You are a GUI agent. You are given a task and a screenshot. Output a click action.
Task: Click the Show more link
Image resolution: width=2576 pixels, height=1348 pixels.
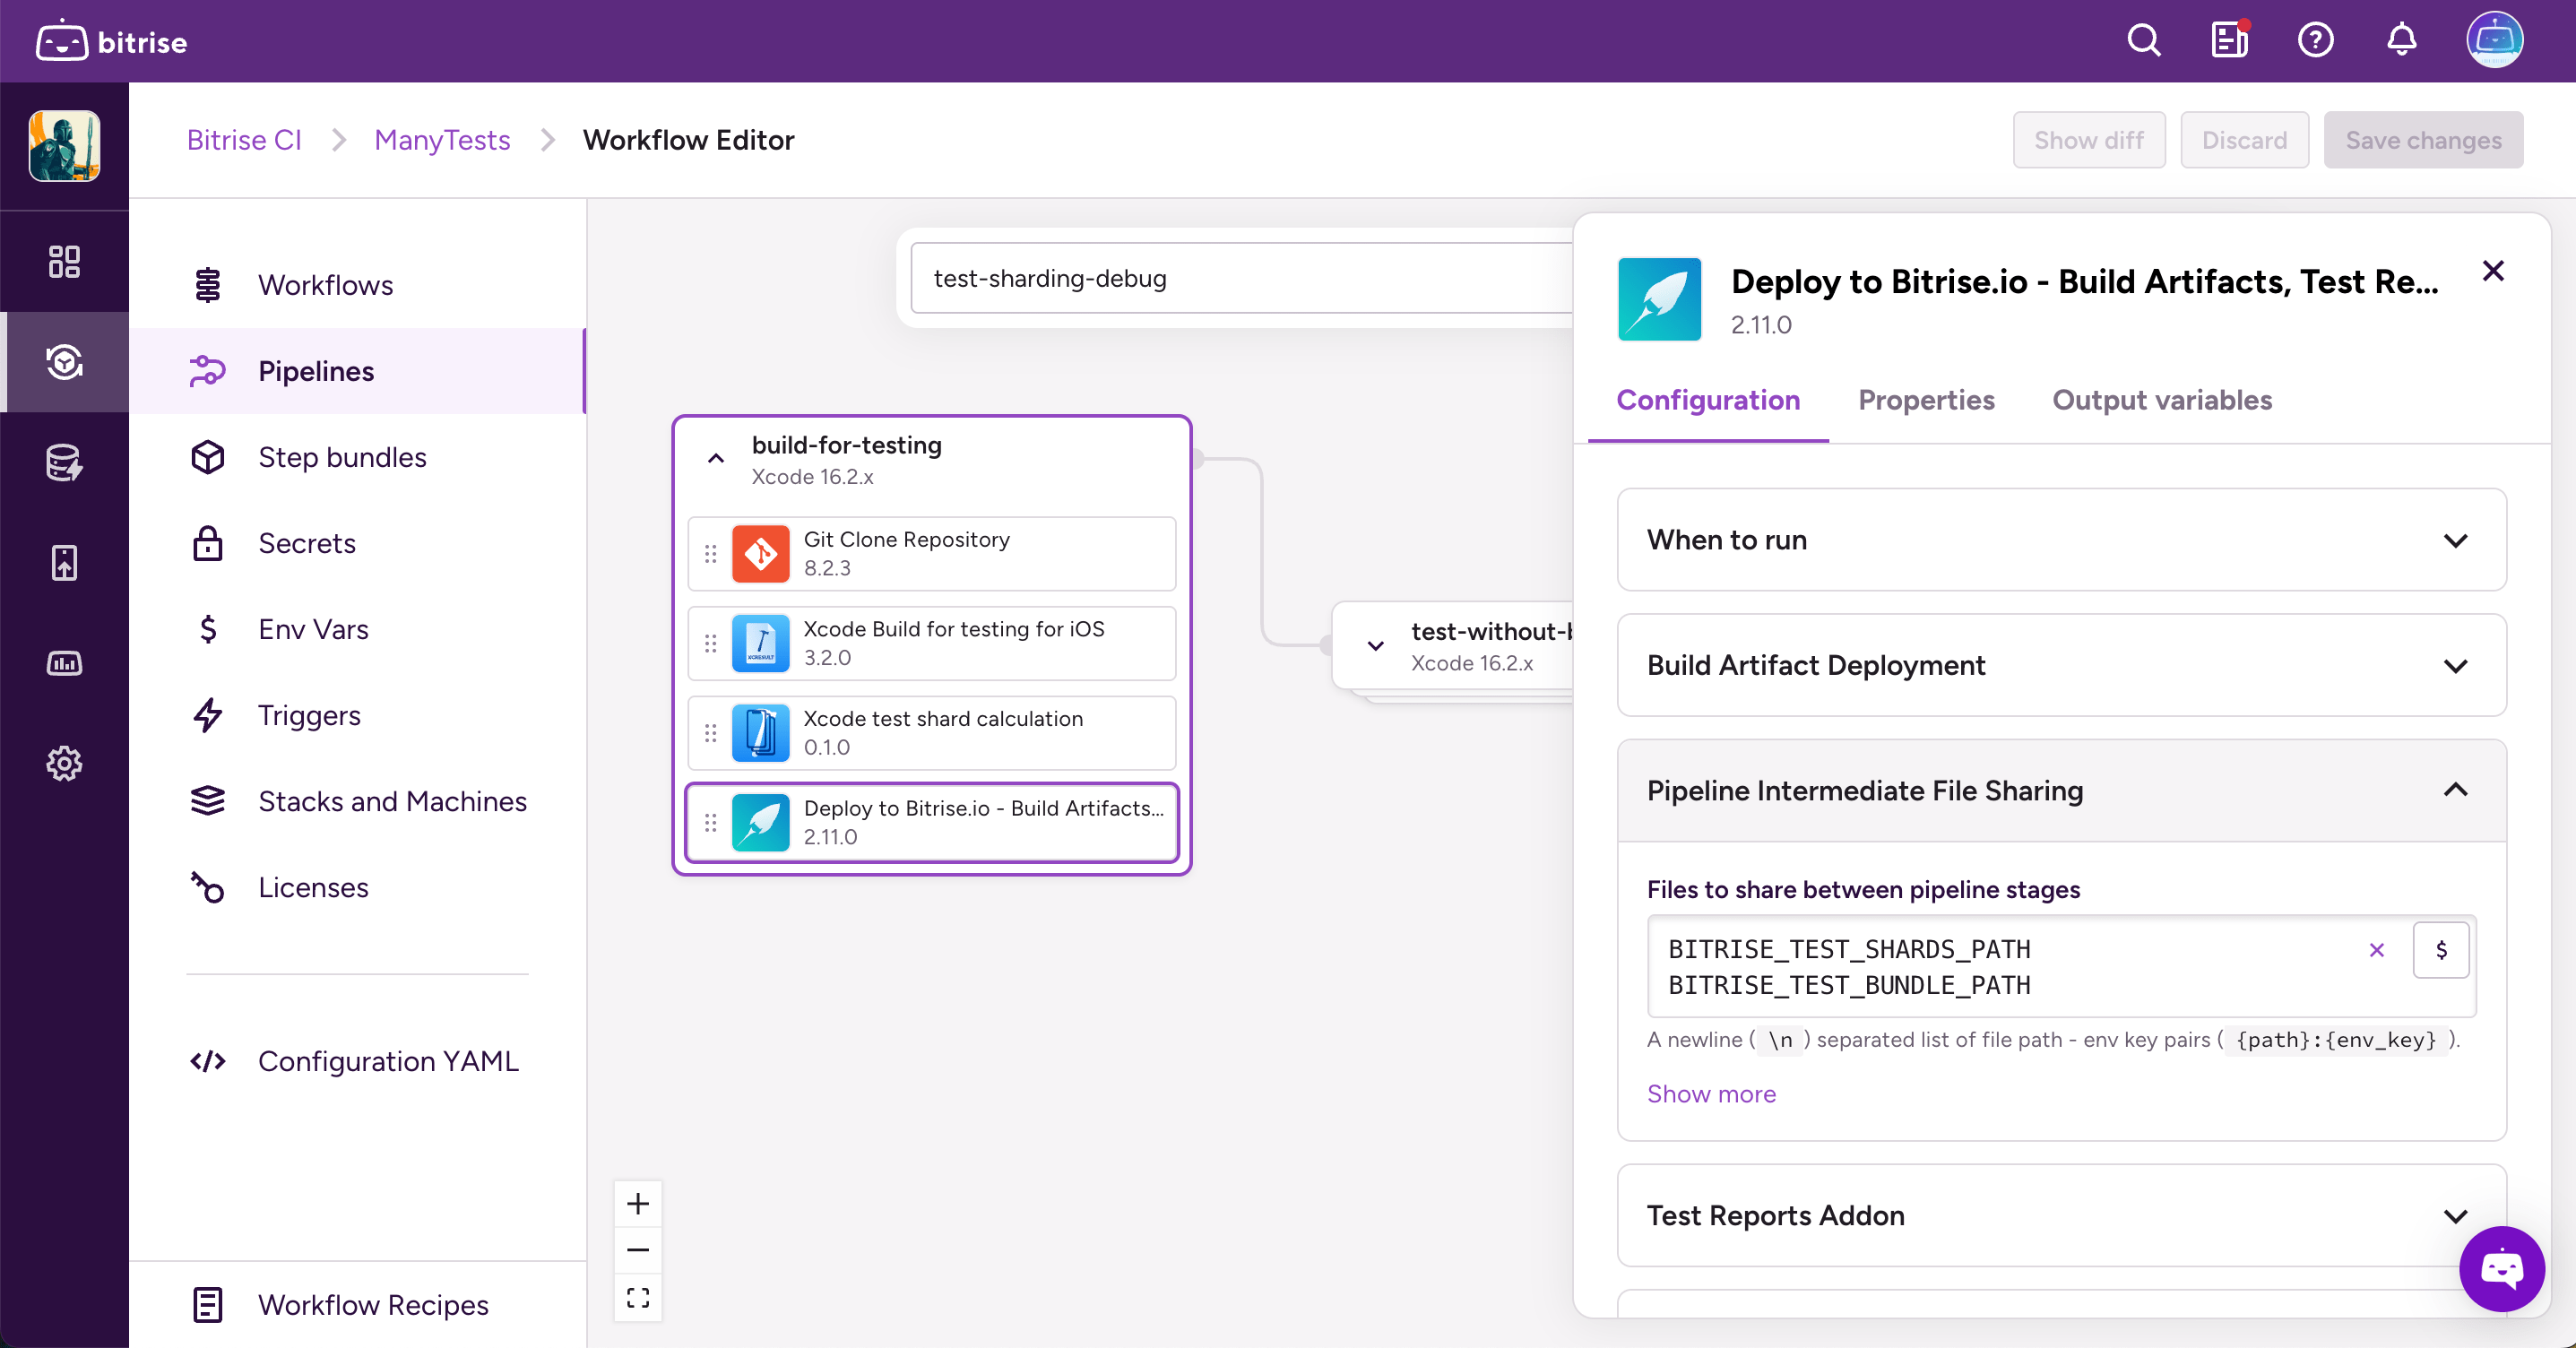point(1711,1094)
